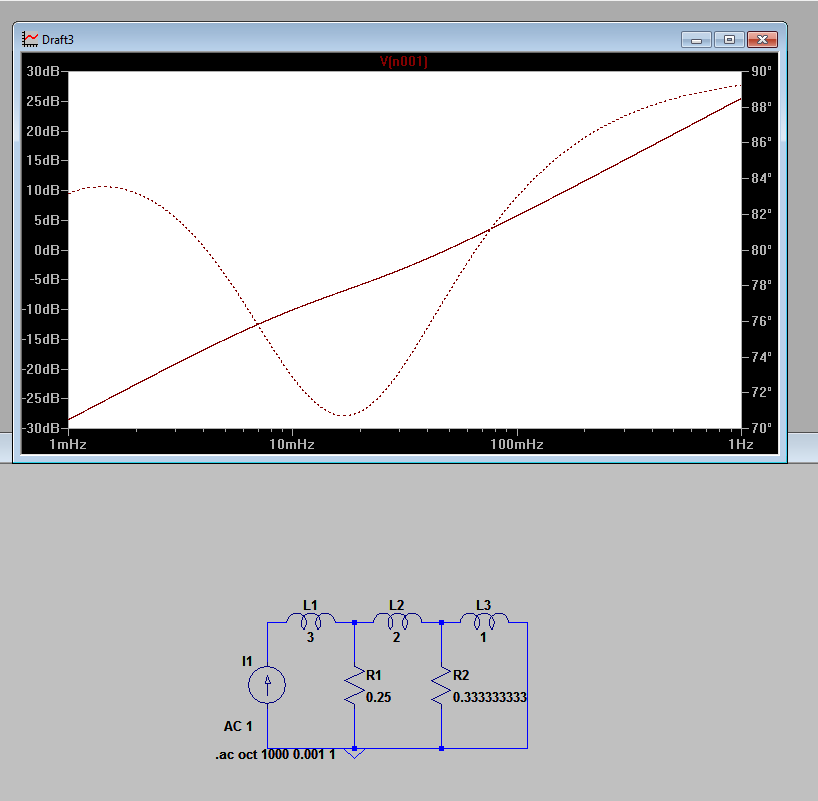
Task: Select the .ac oct simulation directive
Action: 275,754
